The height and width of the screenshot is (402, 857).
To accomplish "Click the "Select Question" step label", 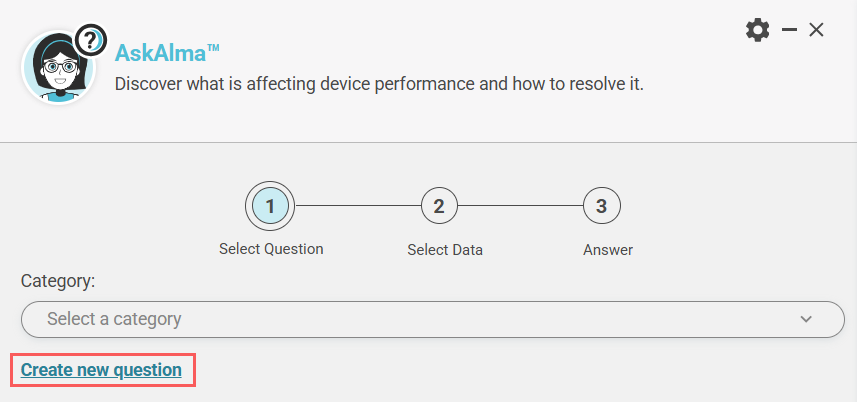I will coord(271,249).
